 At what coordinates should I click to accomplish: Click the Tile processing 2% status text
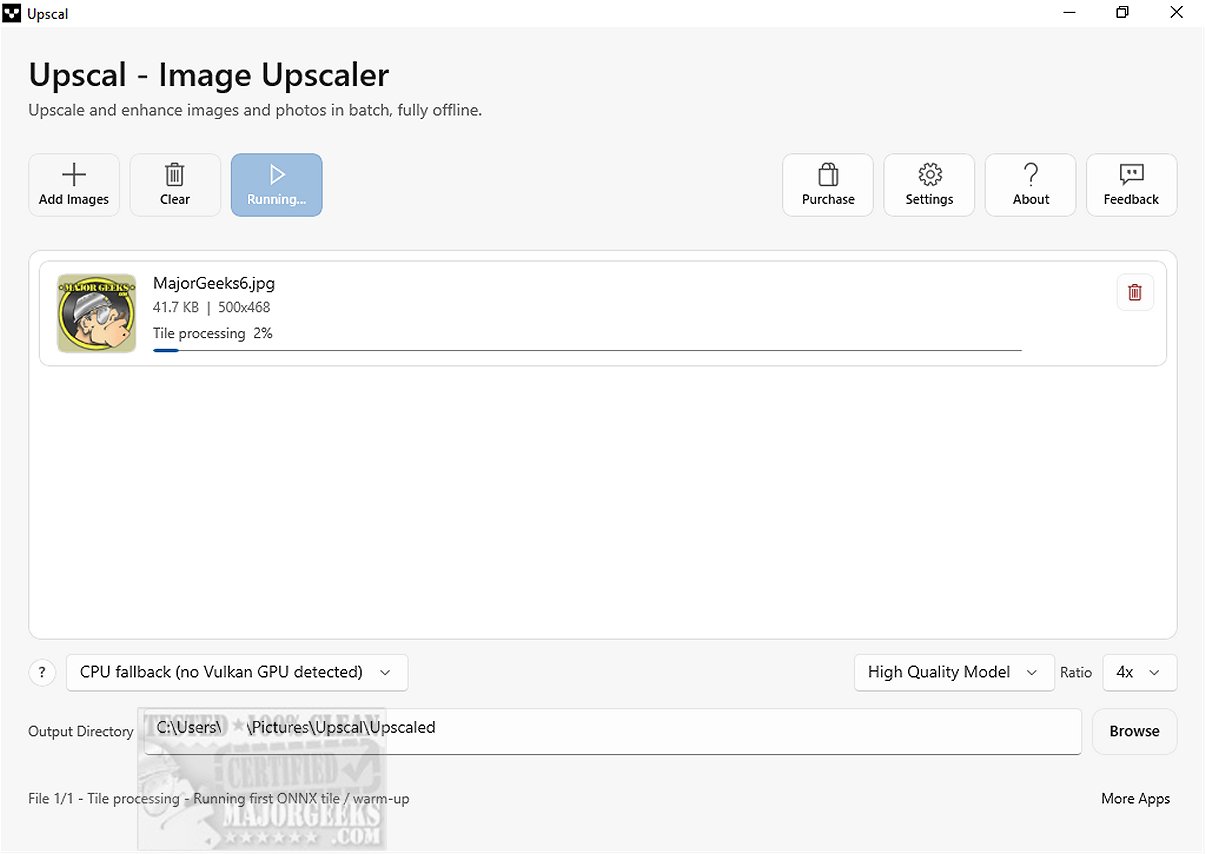[x=213, y=333]
